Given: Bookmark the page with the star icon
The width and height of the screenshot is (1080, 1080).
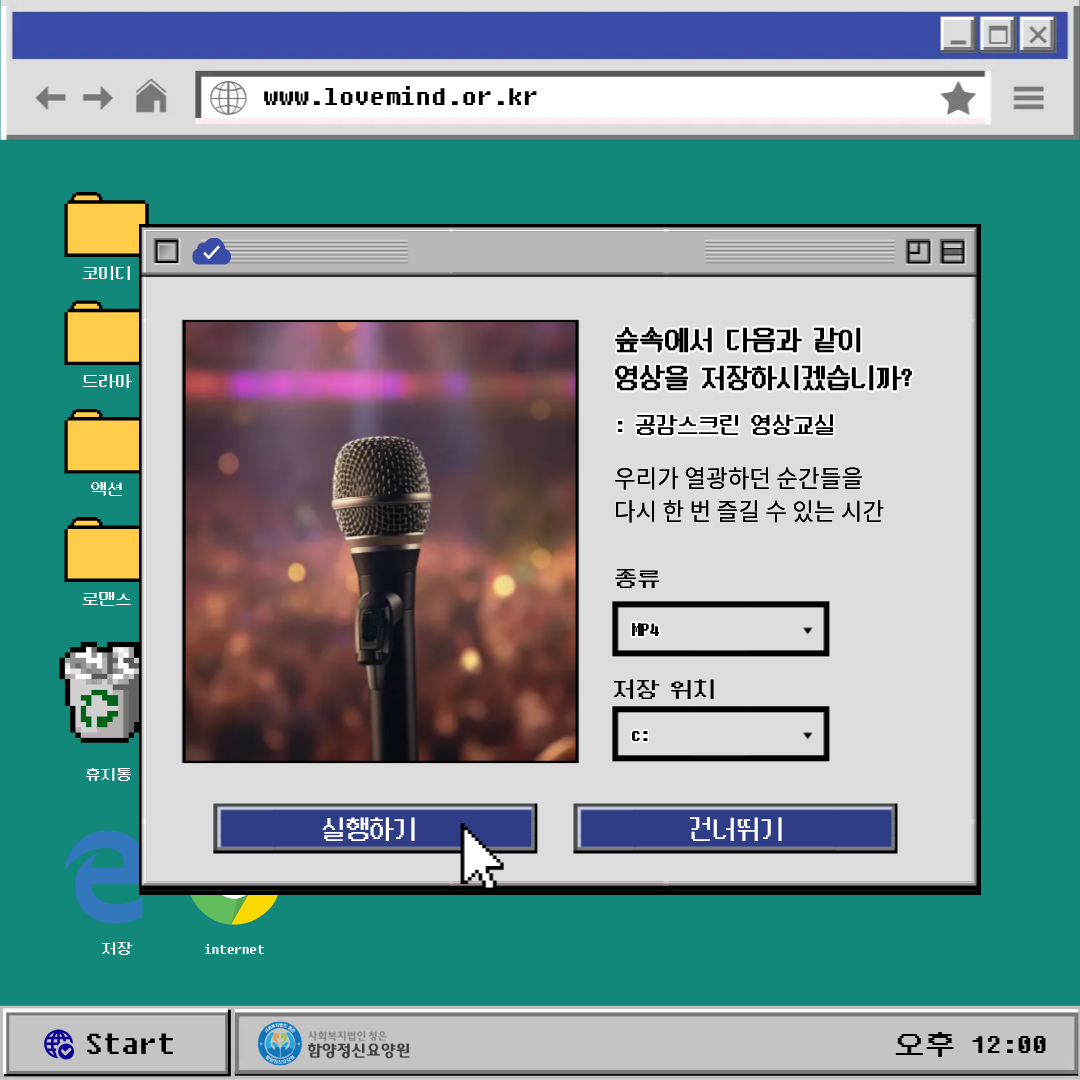Looking at the screenshot, I should click(x=957, y=98).
